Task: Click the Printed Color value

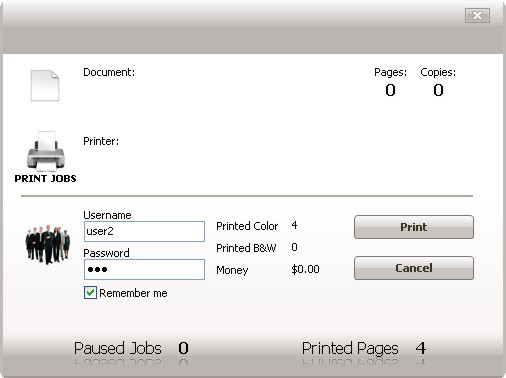Action: (294, 225)
